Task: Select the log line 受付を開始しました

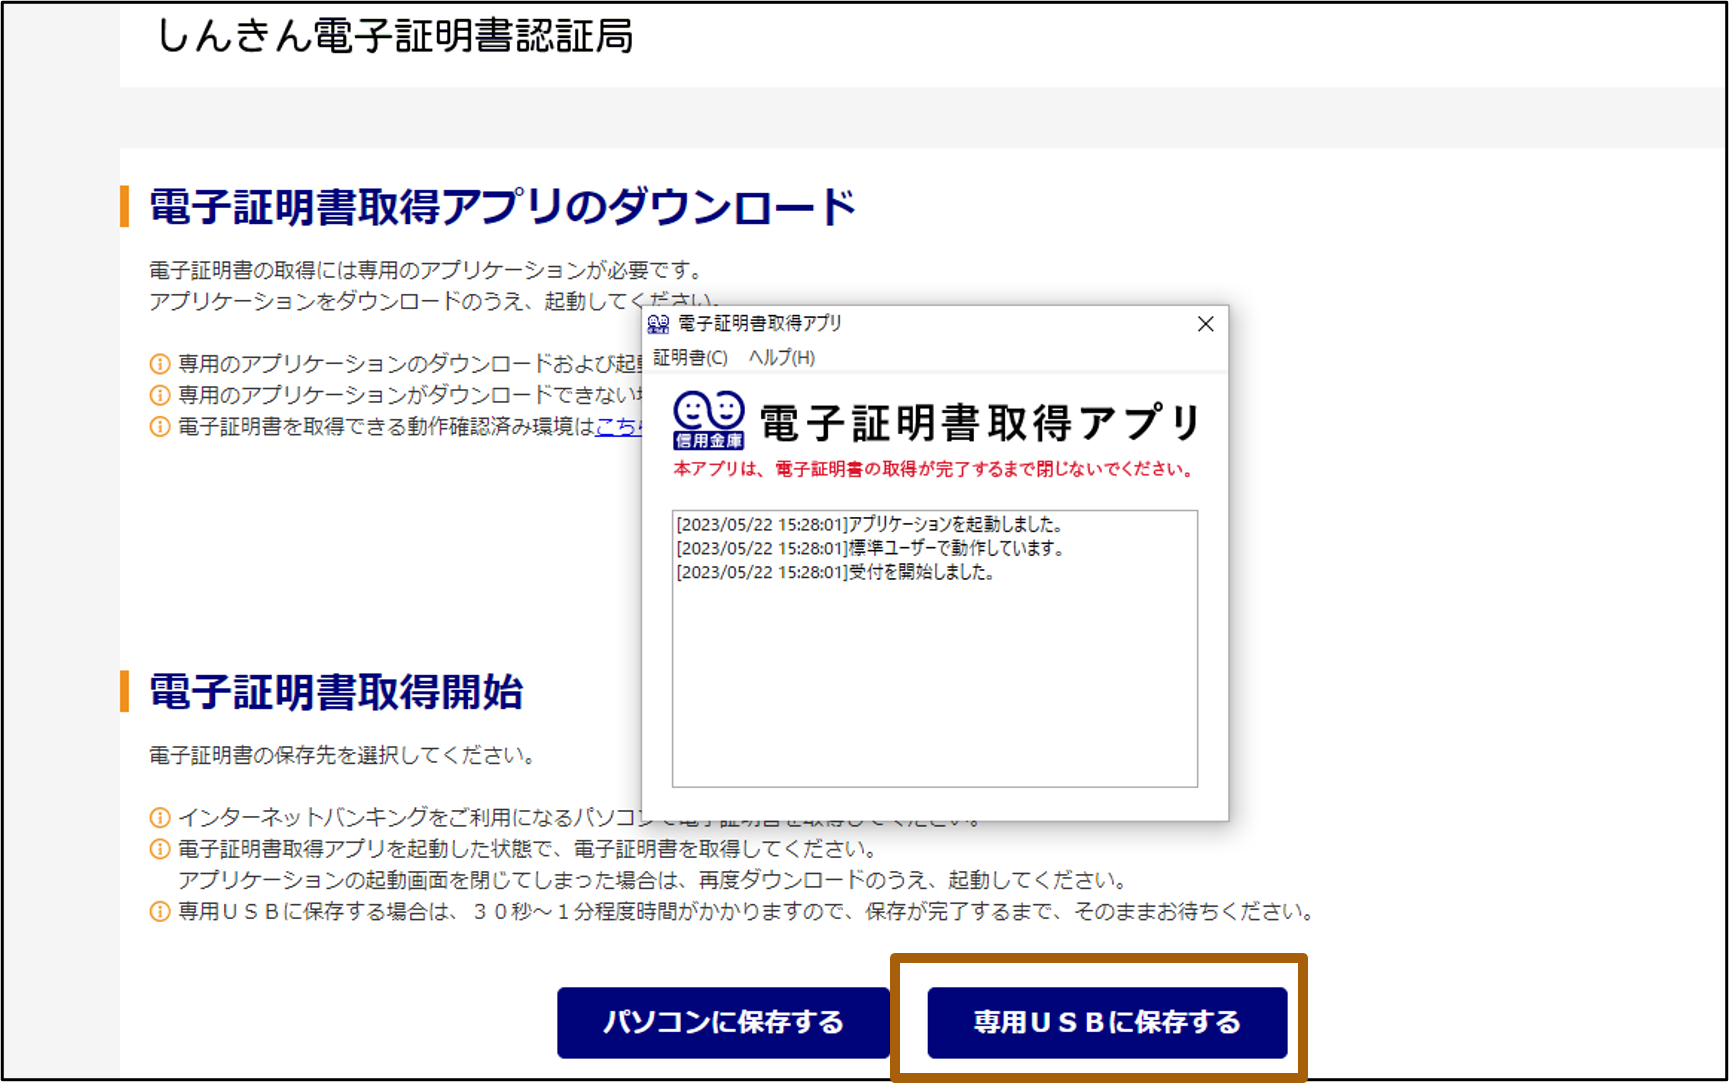Action: pos(835,573)
